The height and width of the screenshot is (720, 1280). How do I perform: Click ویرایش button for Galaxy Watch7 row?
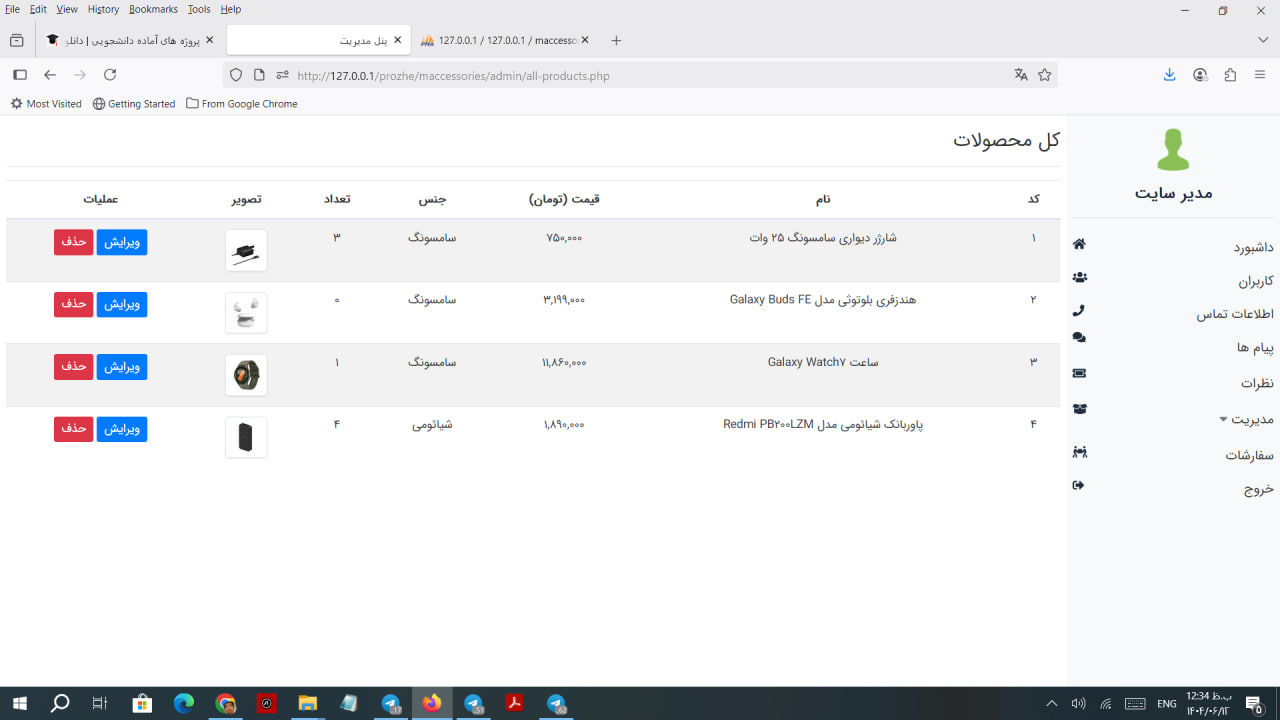tap(121, 367)
